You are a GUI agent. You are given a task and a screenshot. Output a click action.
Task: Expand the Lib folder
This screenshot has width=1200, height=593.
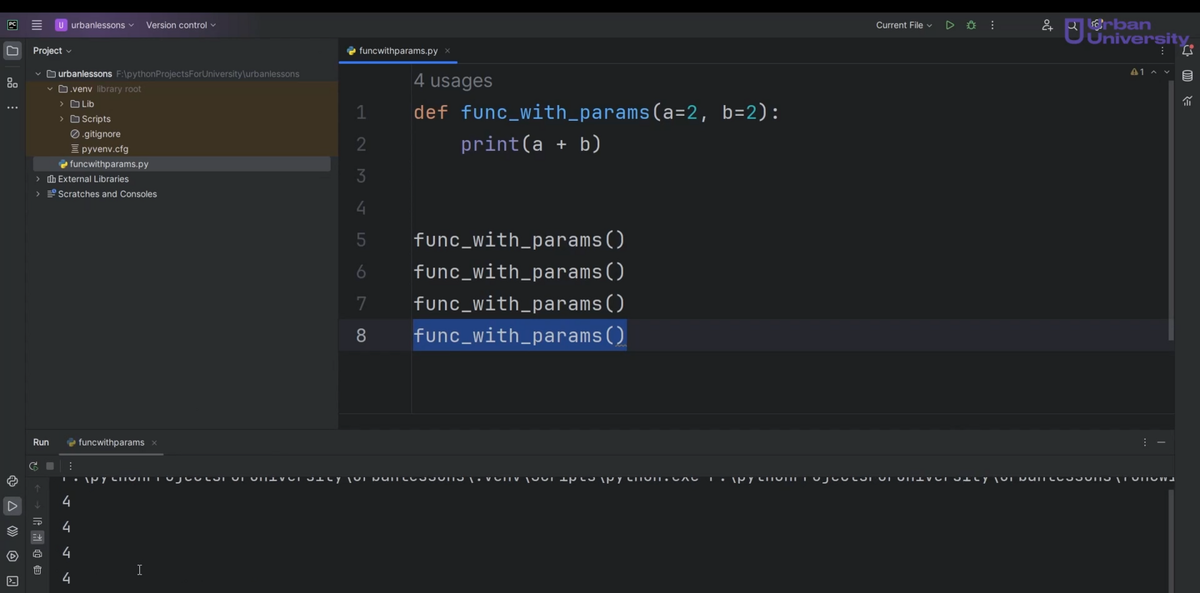click(x=62, y=104)
